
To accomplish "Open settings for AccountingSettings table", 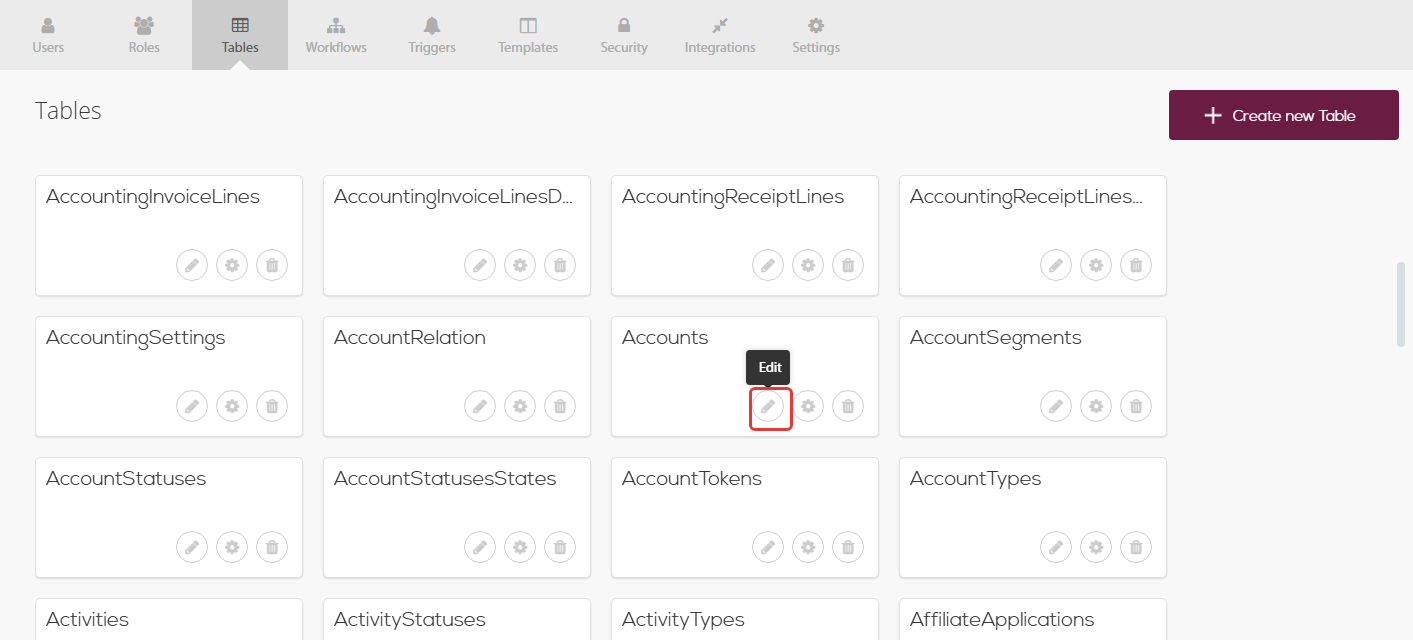I will pos(232,406).
